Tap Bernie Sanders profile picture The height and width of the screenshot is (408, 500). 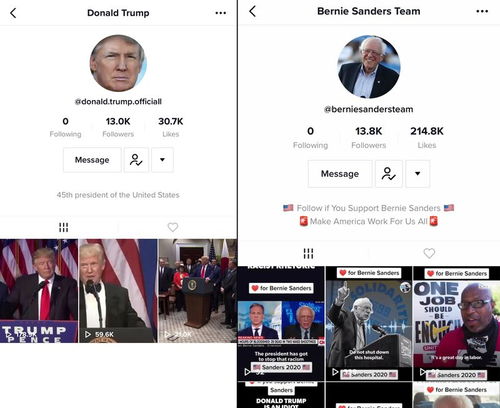point(369,67)
